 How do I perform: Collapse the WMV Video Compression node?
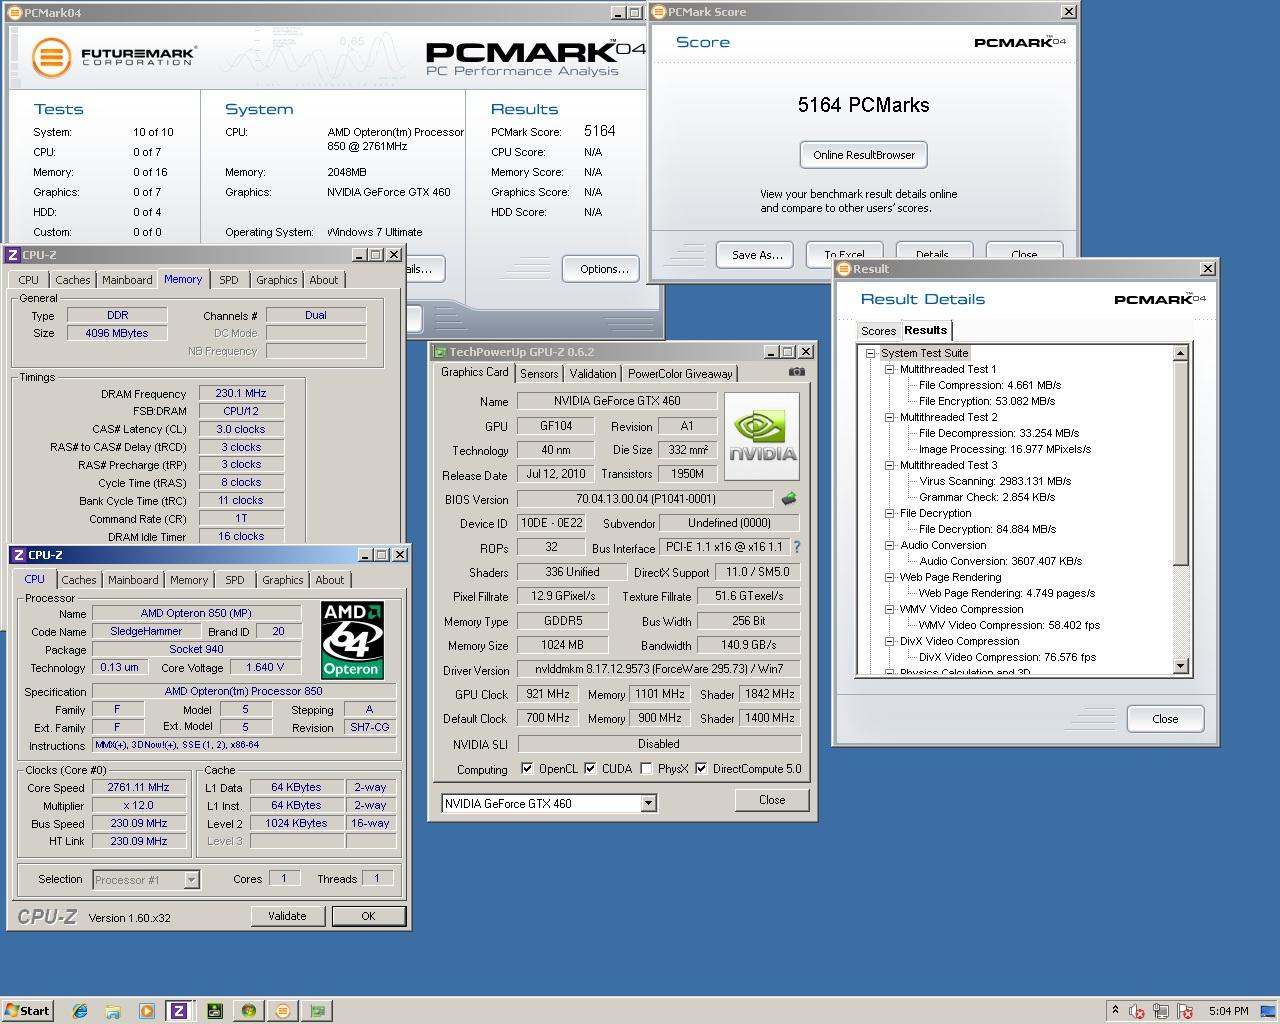(889, 609)
